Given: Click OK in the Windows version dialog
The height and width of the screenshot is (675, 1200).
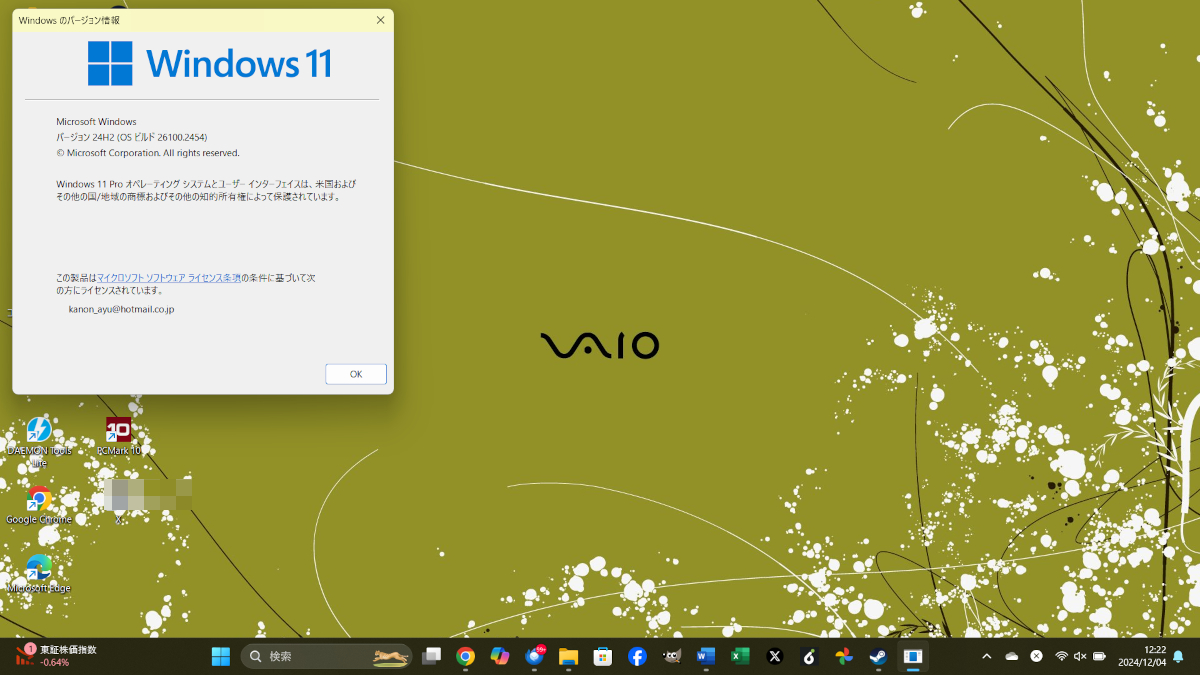Looking at the screenshot, I should [x=355, y=374].
